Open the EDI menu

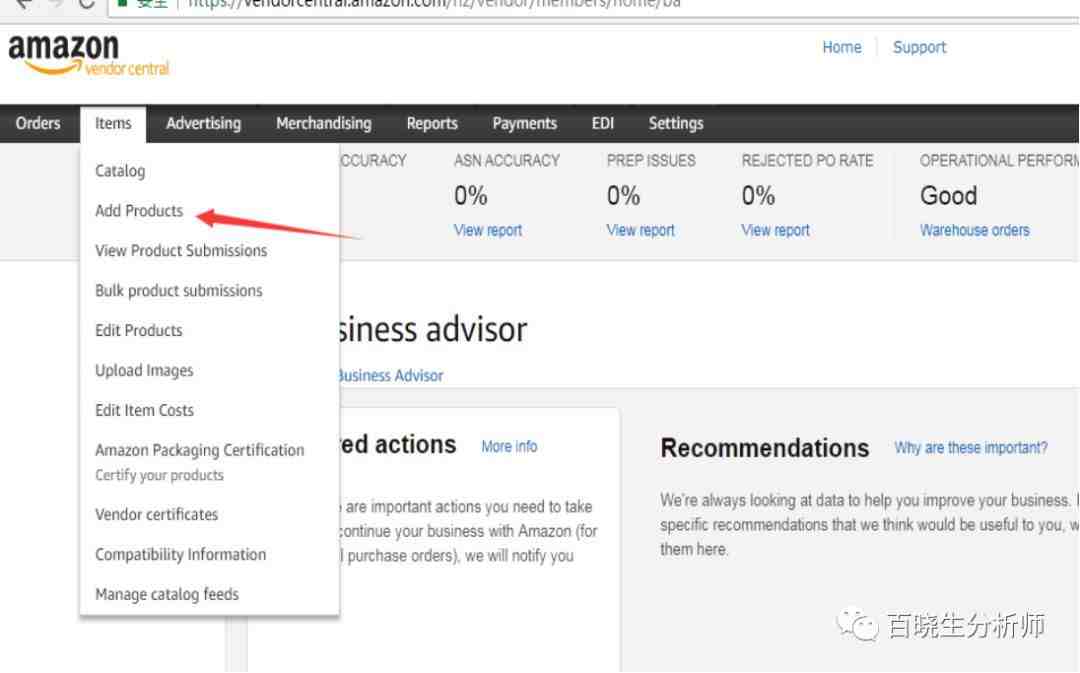pos(603,123)
